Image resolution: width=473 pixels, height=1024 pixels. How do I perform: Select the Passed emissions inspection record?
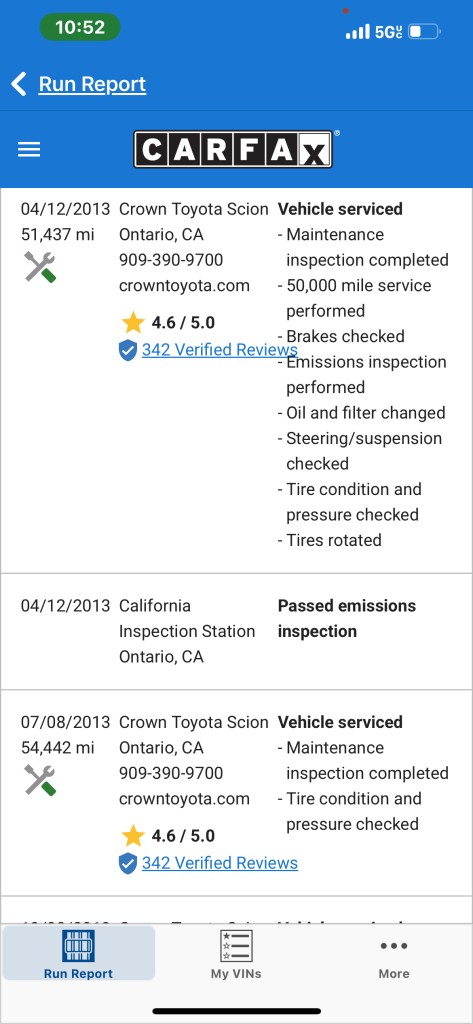(236, 632)
